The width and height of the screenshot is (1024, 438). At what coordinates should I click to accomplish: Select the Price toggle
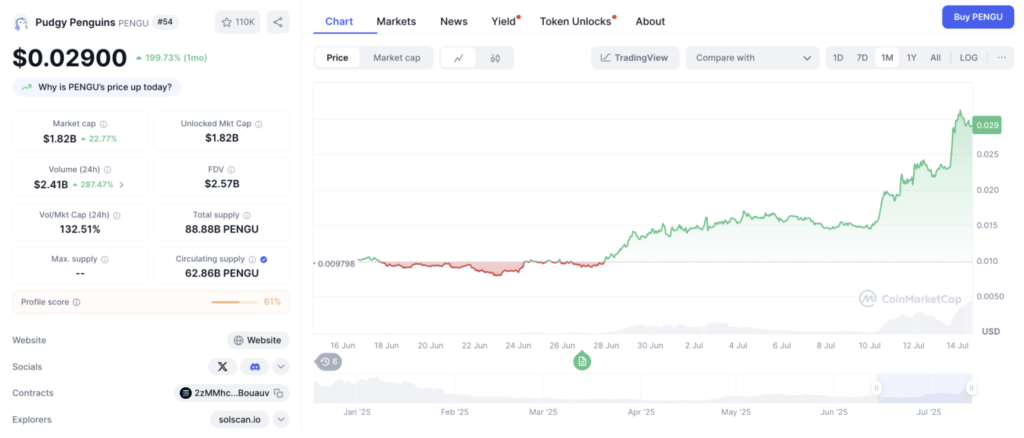click(x=338, y=58)
